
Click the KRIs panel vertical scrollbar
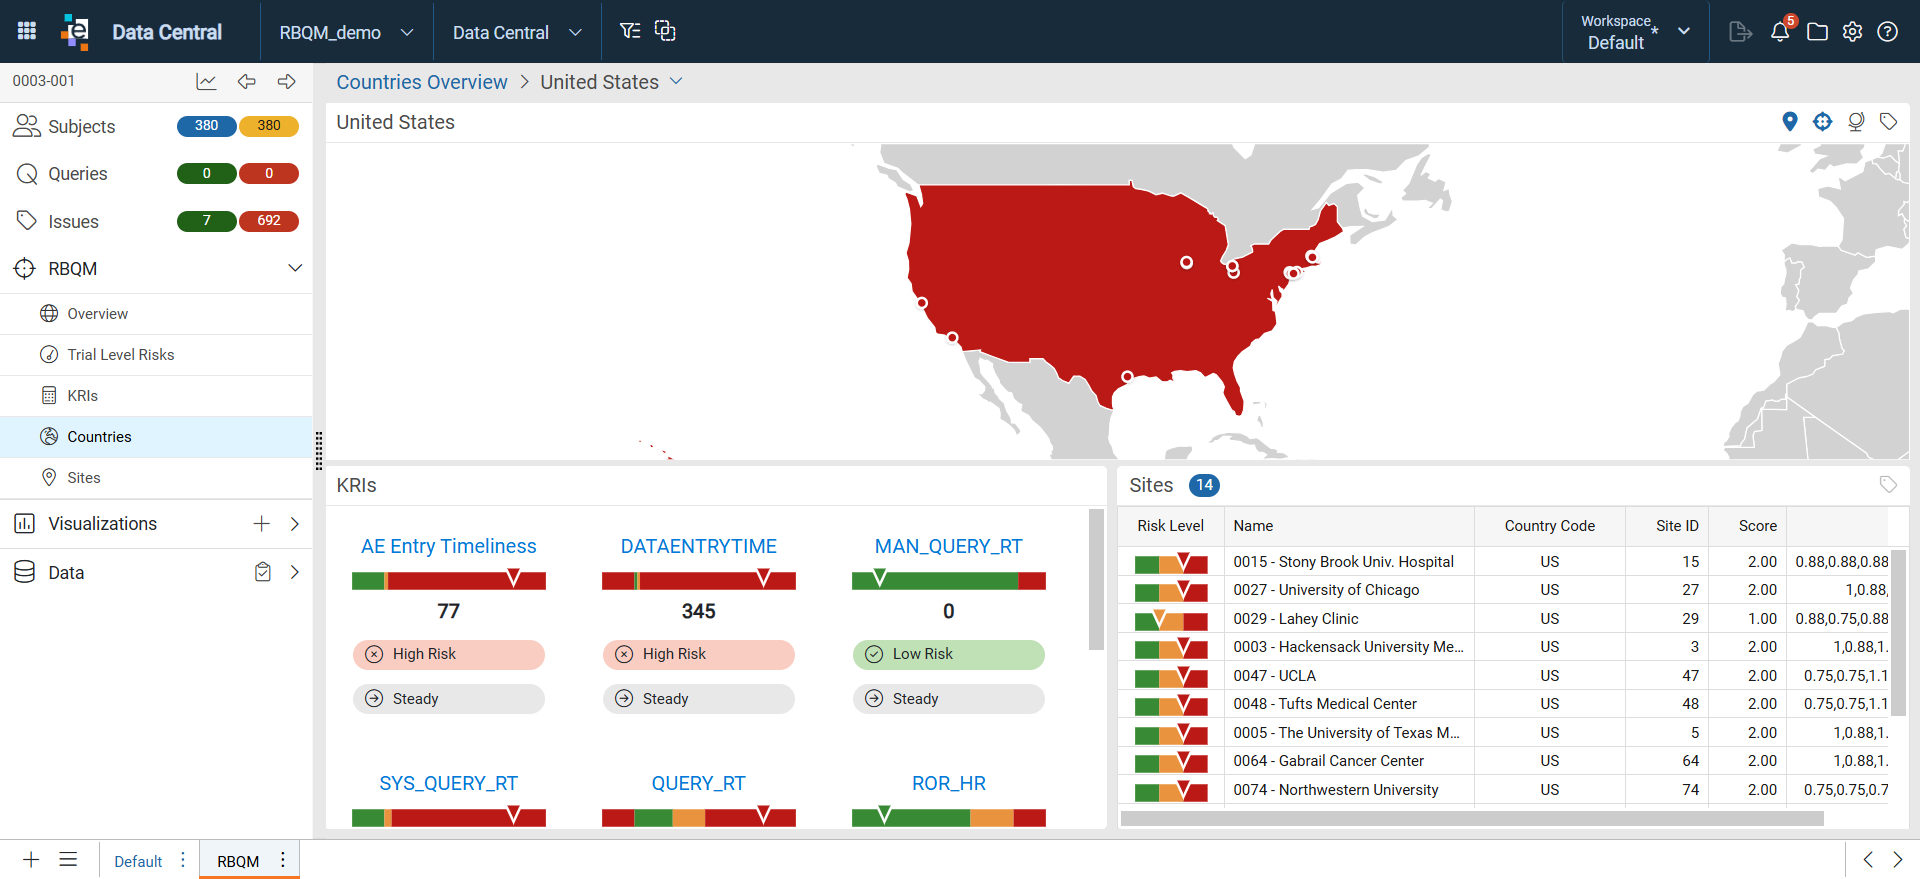[x=1096, y=580]
